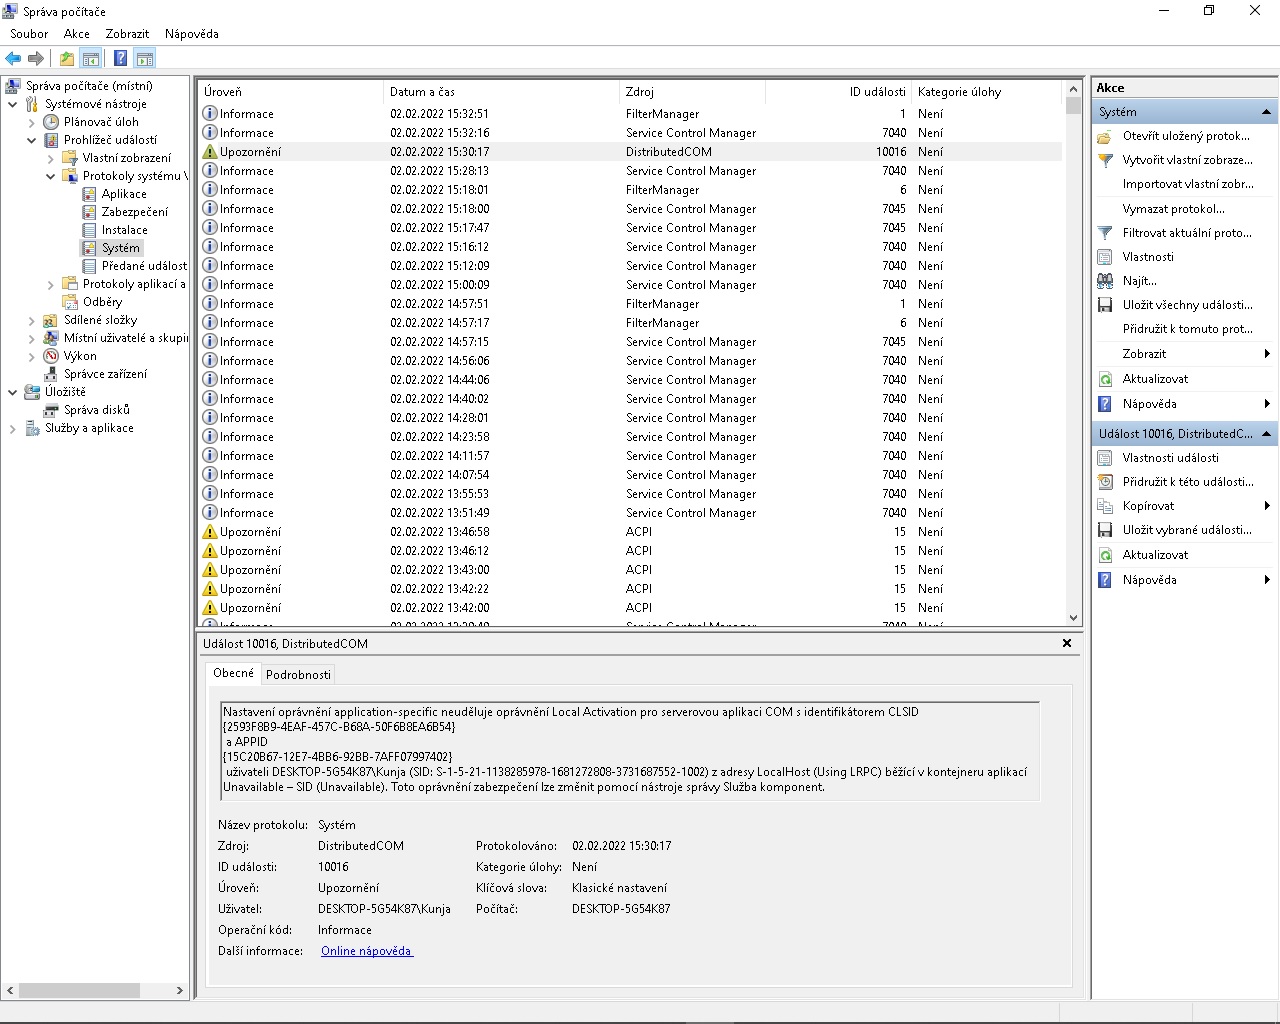
Task: Close the event details preview pane
Action: pyautogui.click(x=1066, y=643)
